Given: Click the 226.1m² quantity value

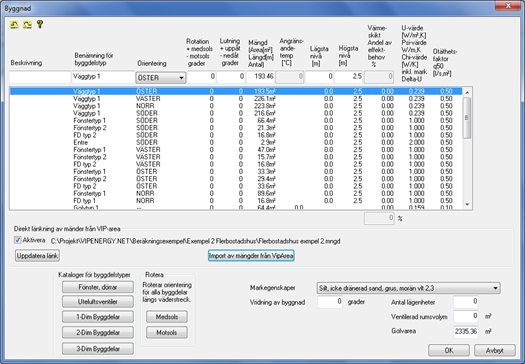Looking at the screenshot, I should pyautogui.click(x=265, y=99).
